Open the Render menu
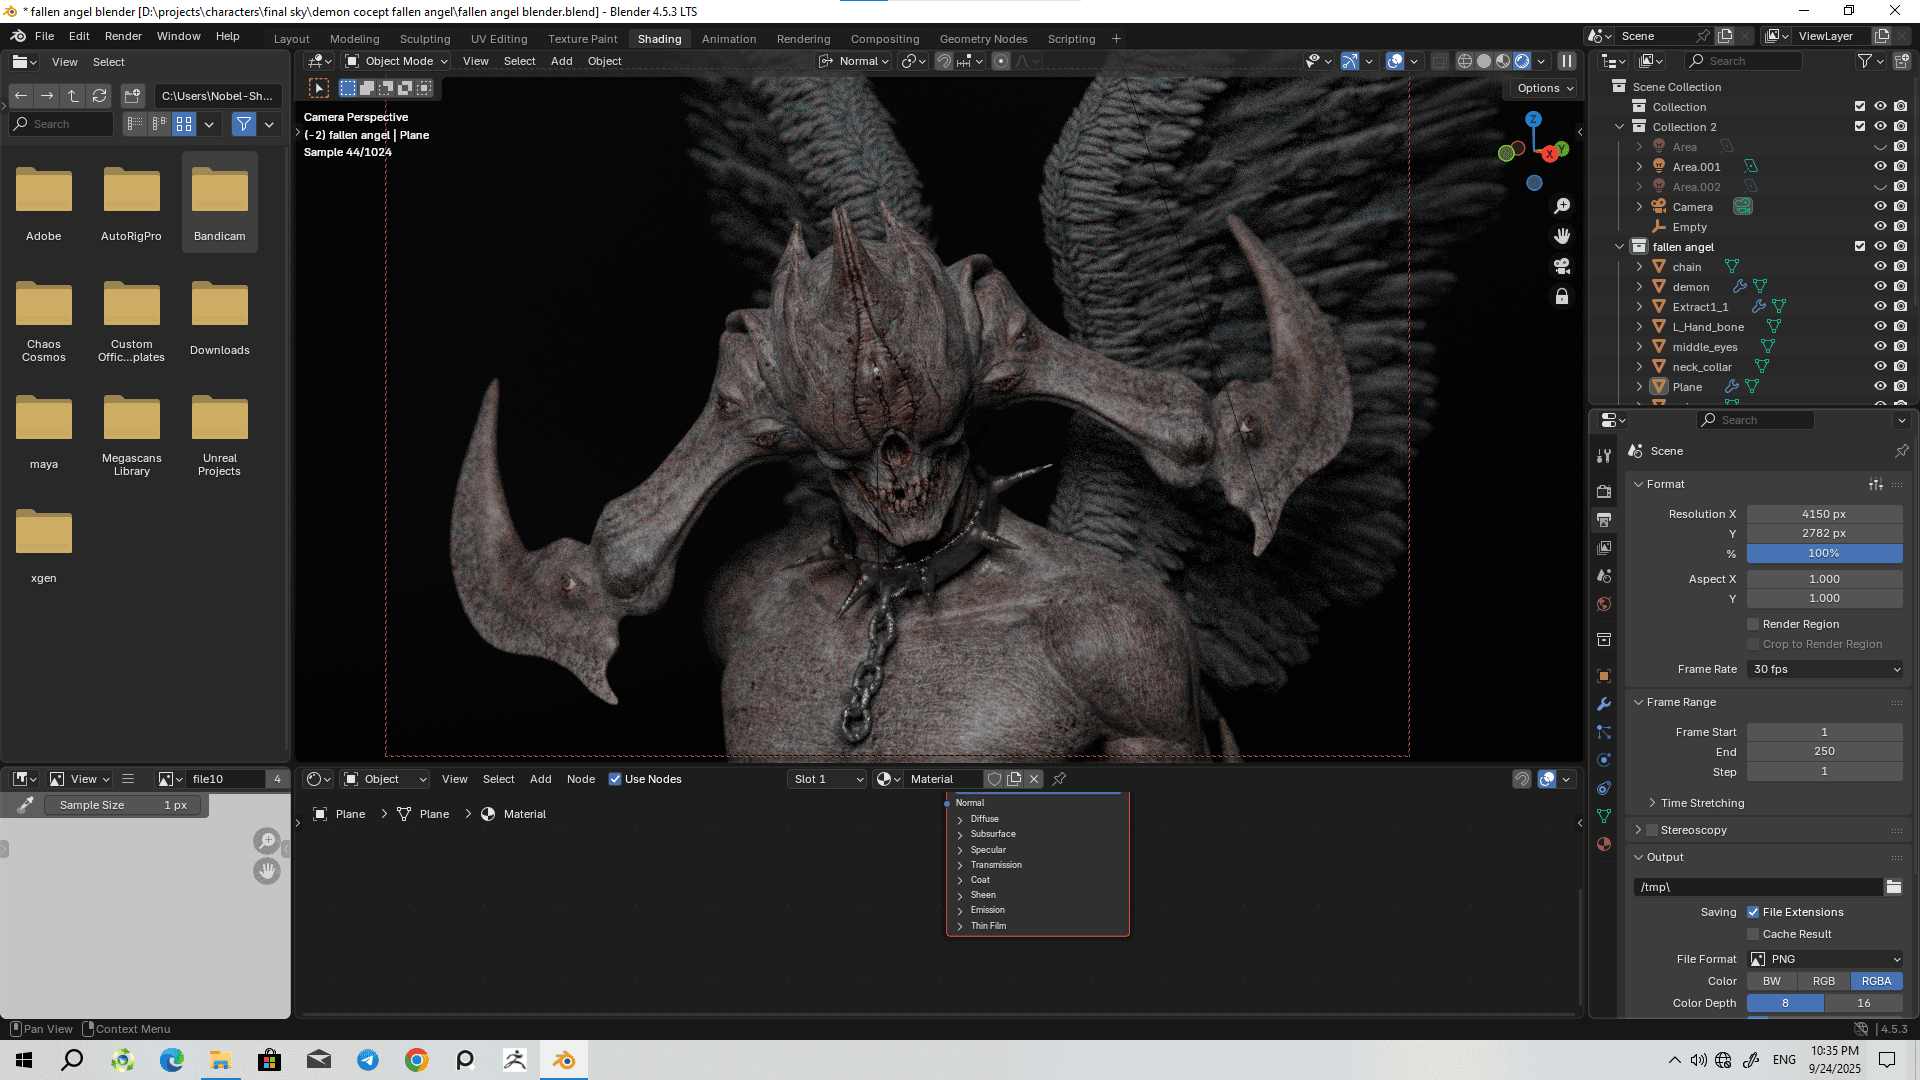 [123, 36]
